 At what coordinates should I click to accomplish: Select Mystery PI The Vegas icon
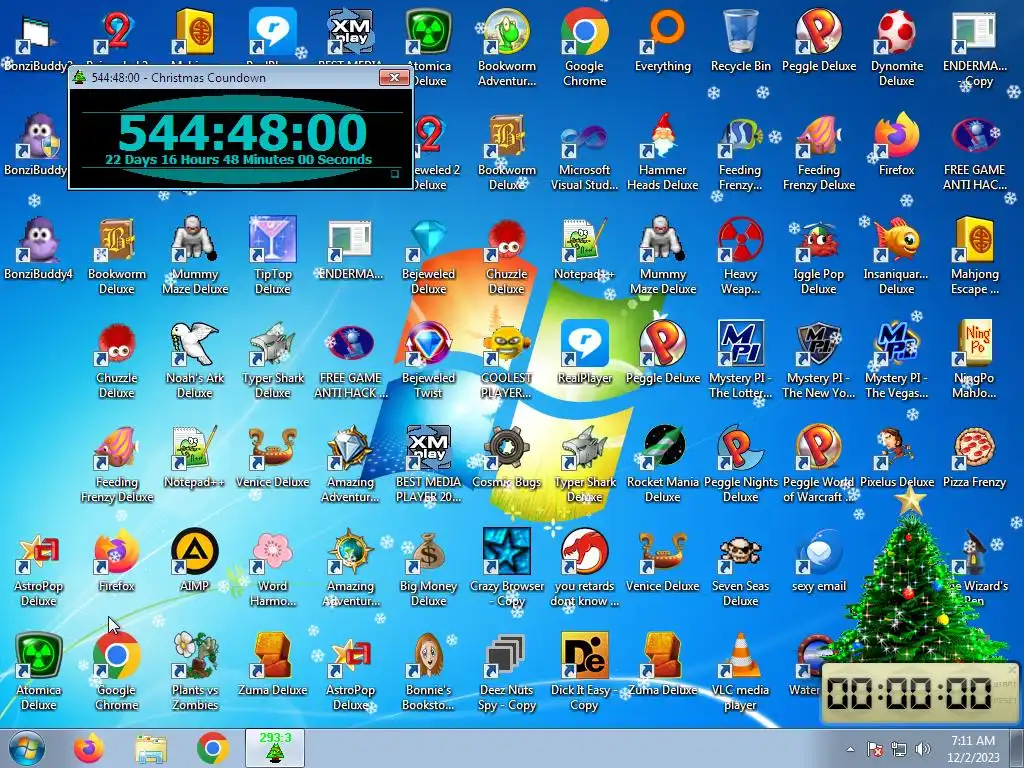pos(897,359)
